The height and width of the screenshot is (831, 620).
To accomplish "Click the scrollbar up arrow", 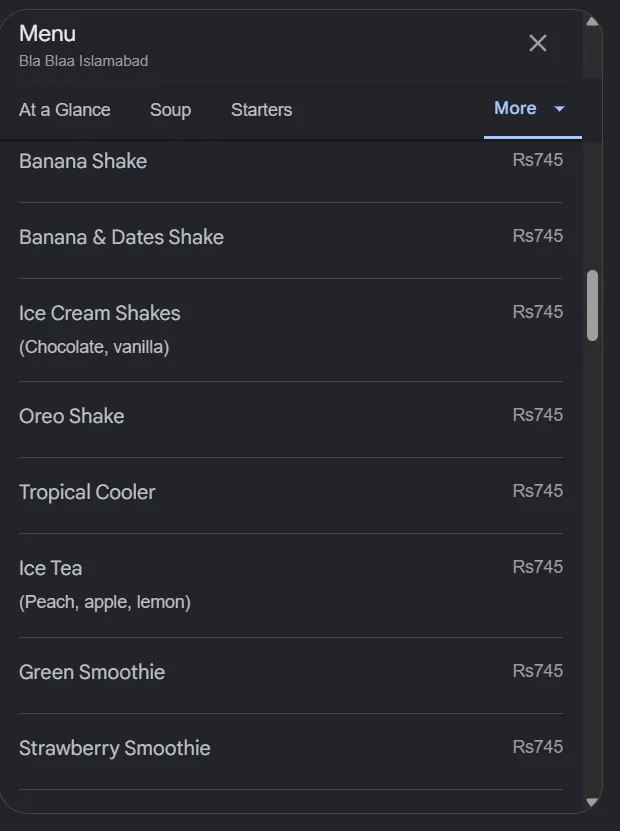I will pos(592,21).
